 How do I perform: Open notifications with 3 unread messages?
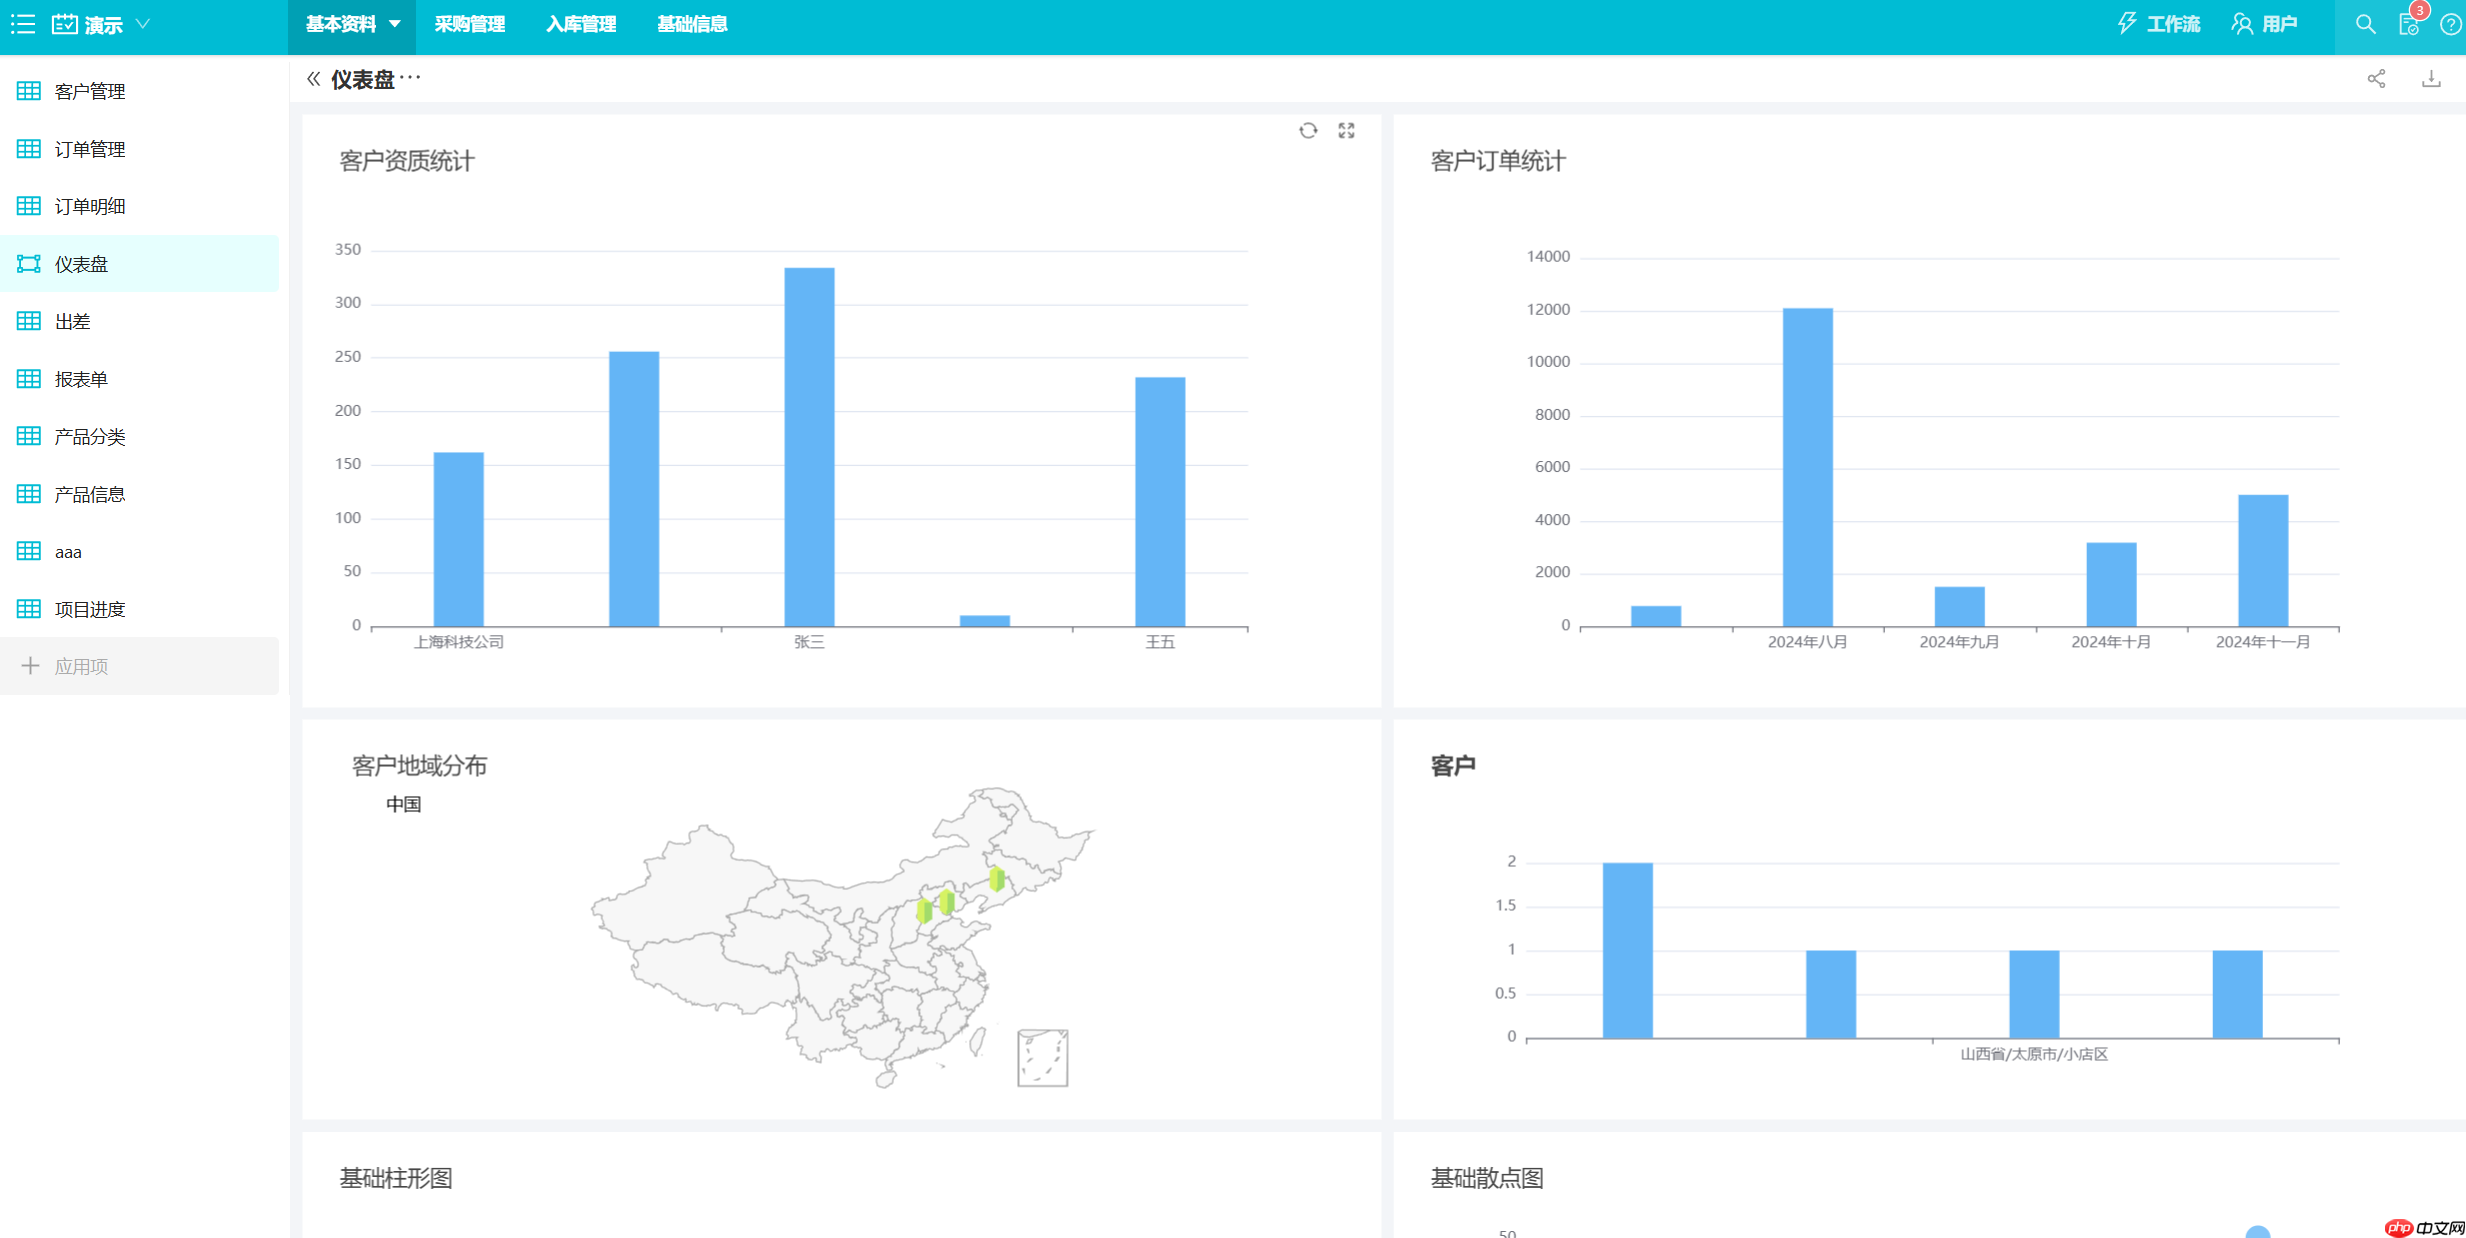point(2408,24)
